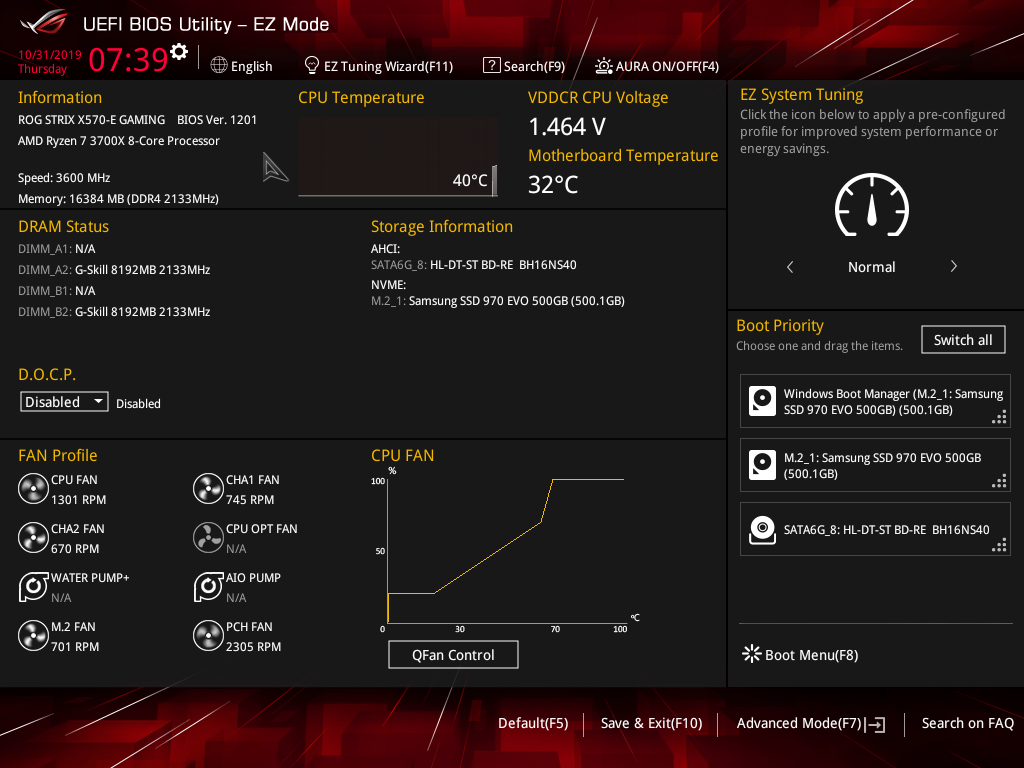
Task: Click the 1301 RPM CPU fan value
Action: (78, 500)
